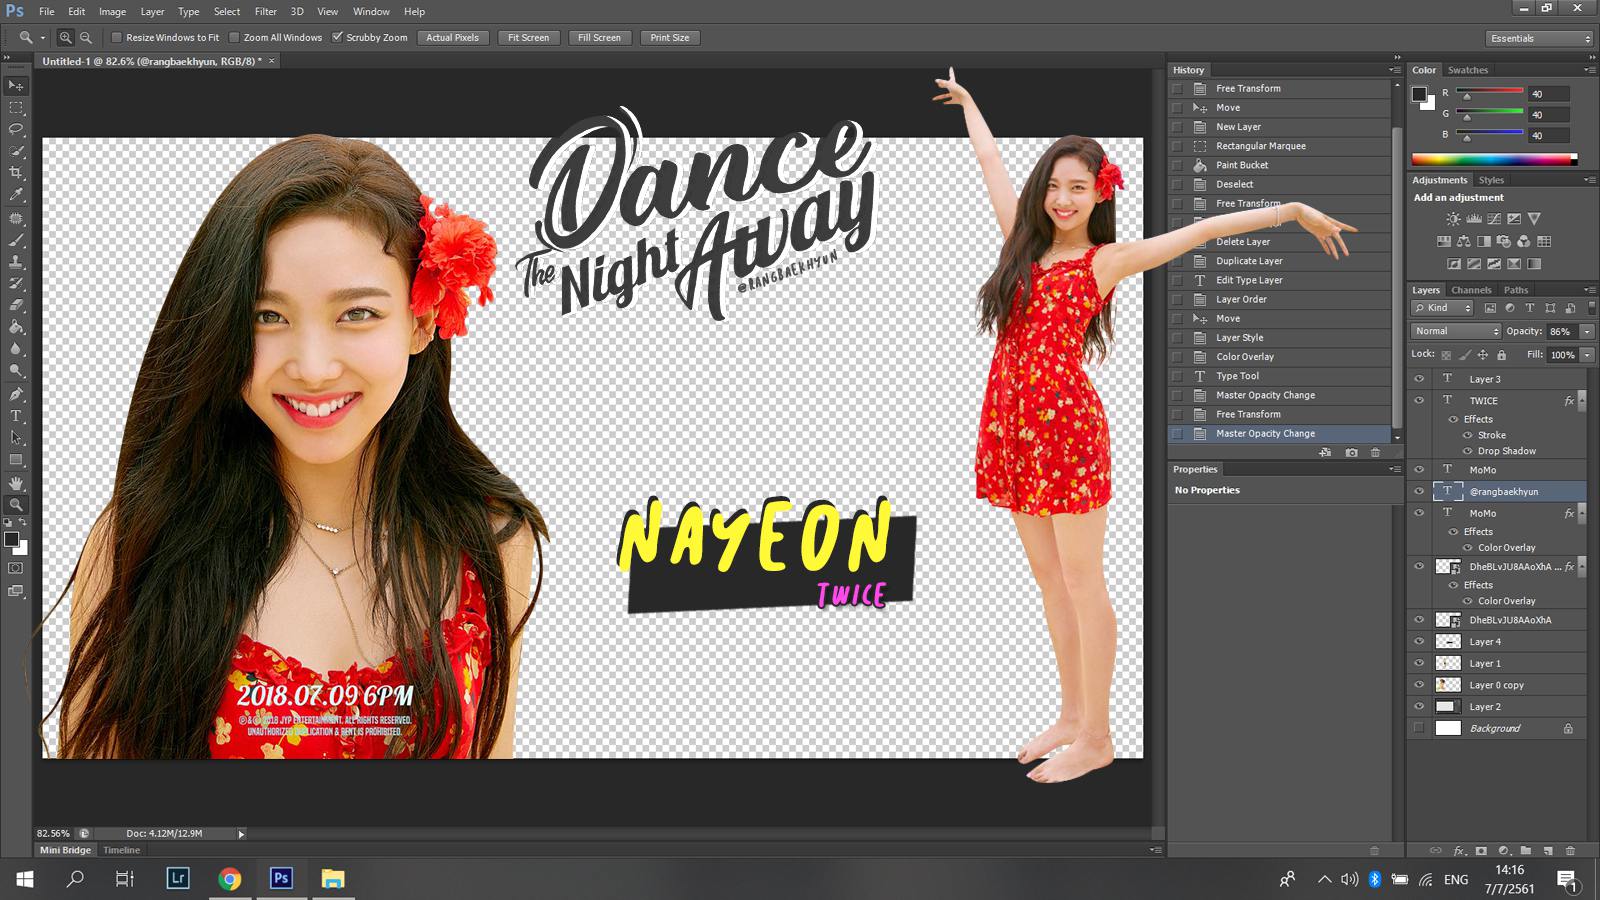Delete current history state trash icon

pyautogui.click(x=1375, y=452)
